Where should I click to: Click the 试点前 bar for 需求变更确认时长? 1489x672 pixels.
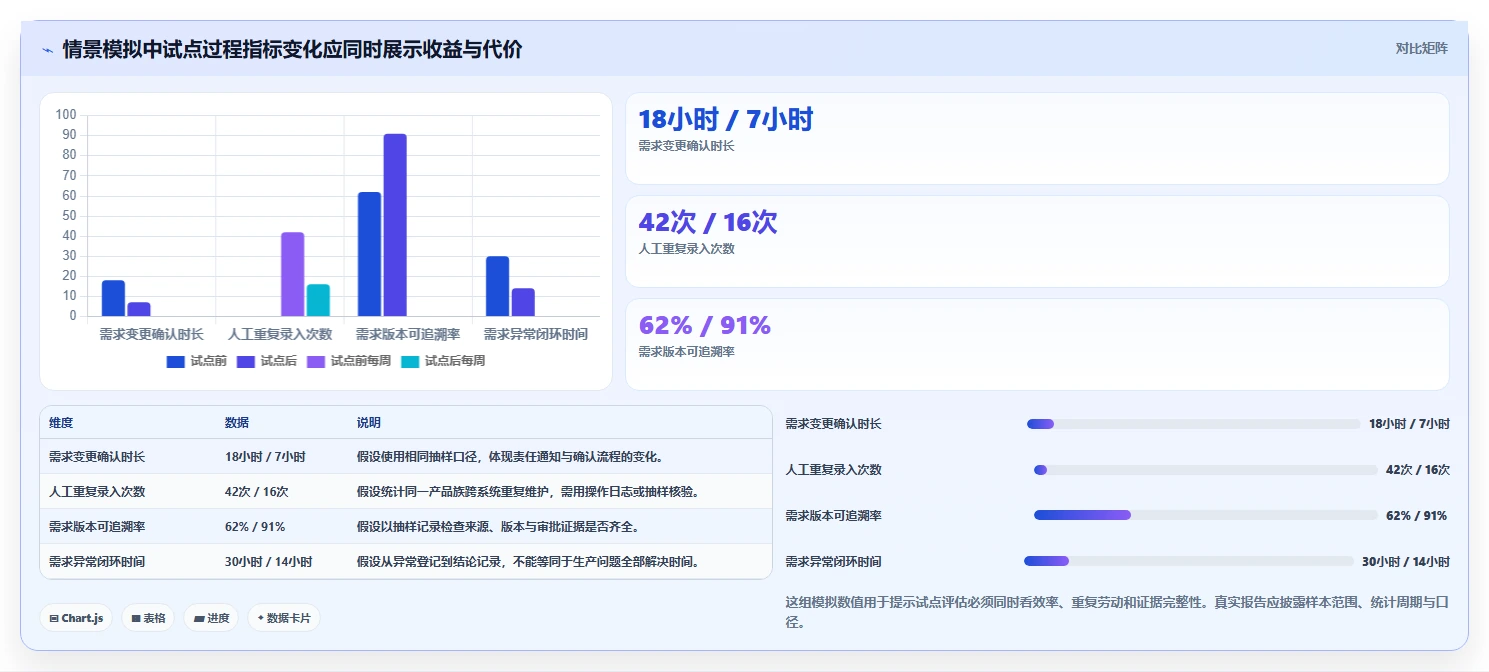113,298
